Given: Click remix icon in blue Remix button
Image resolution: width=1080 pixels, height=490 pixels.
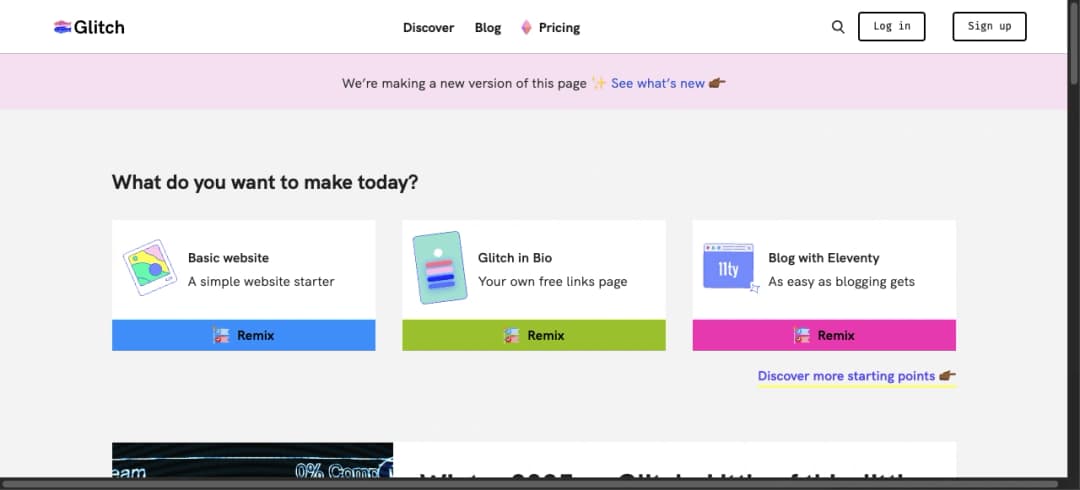Looking at the screenshot, I should coord(220,336).
